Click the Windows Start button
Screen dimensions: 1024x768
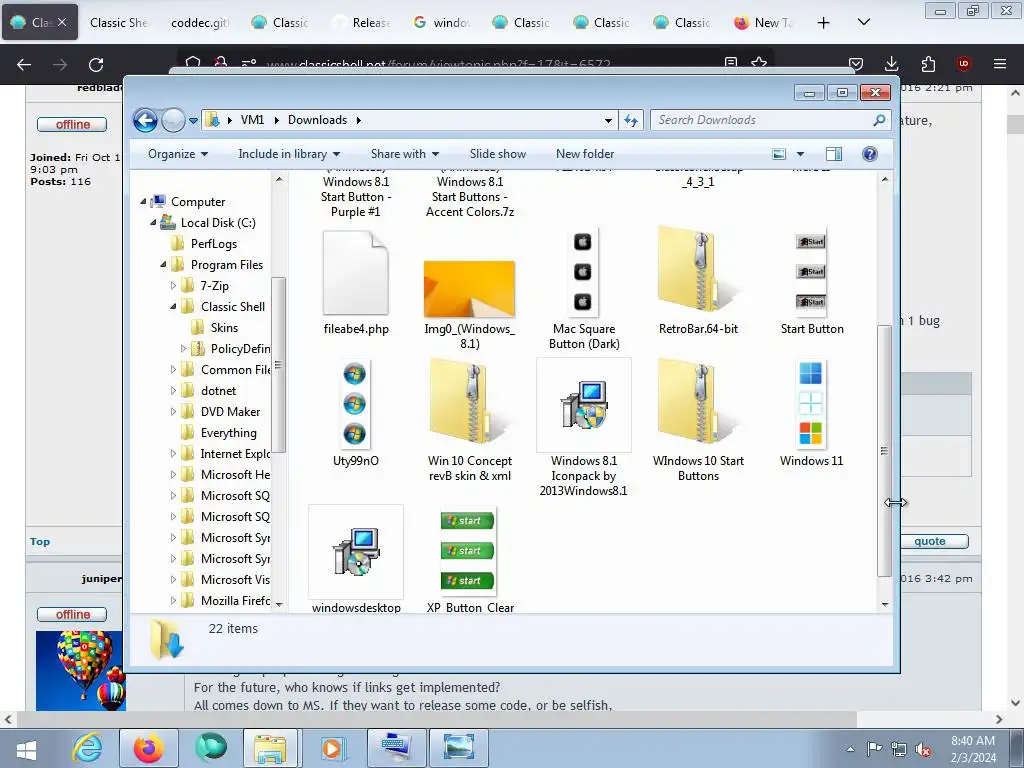click(x=26, y=748)
